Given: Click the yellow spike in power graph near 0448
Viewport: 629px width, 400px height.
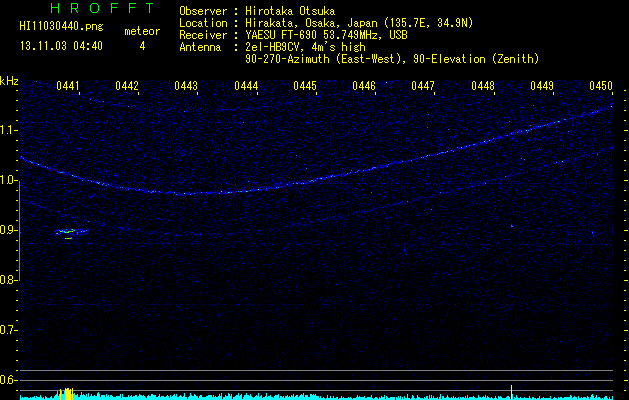Looking at the screenshot, I should click(511, 392).
